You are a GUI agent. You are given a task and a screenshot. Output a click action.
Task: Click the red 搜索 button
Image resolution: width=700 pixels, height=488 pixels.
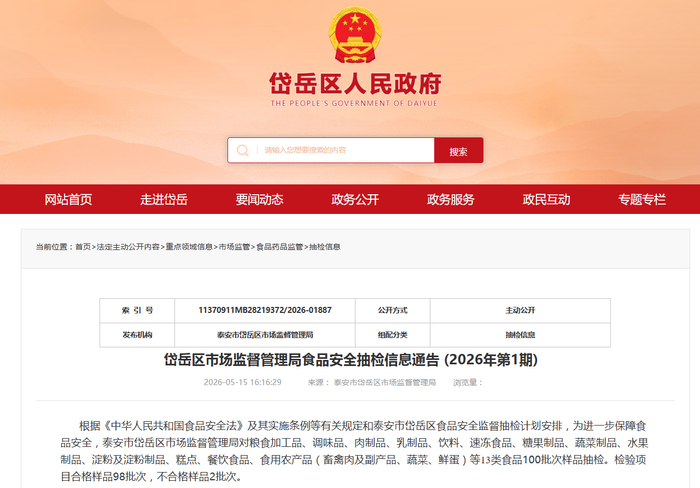tap(458, 150)
